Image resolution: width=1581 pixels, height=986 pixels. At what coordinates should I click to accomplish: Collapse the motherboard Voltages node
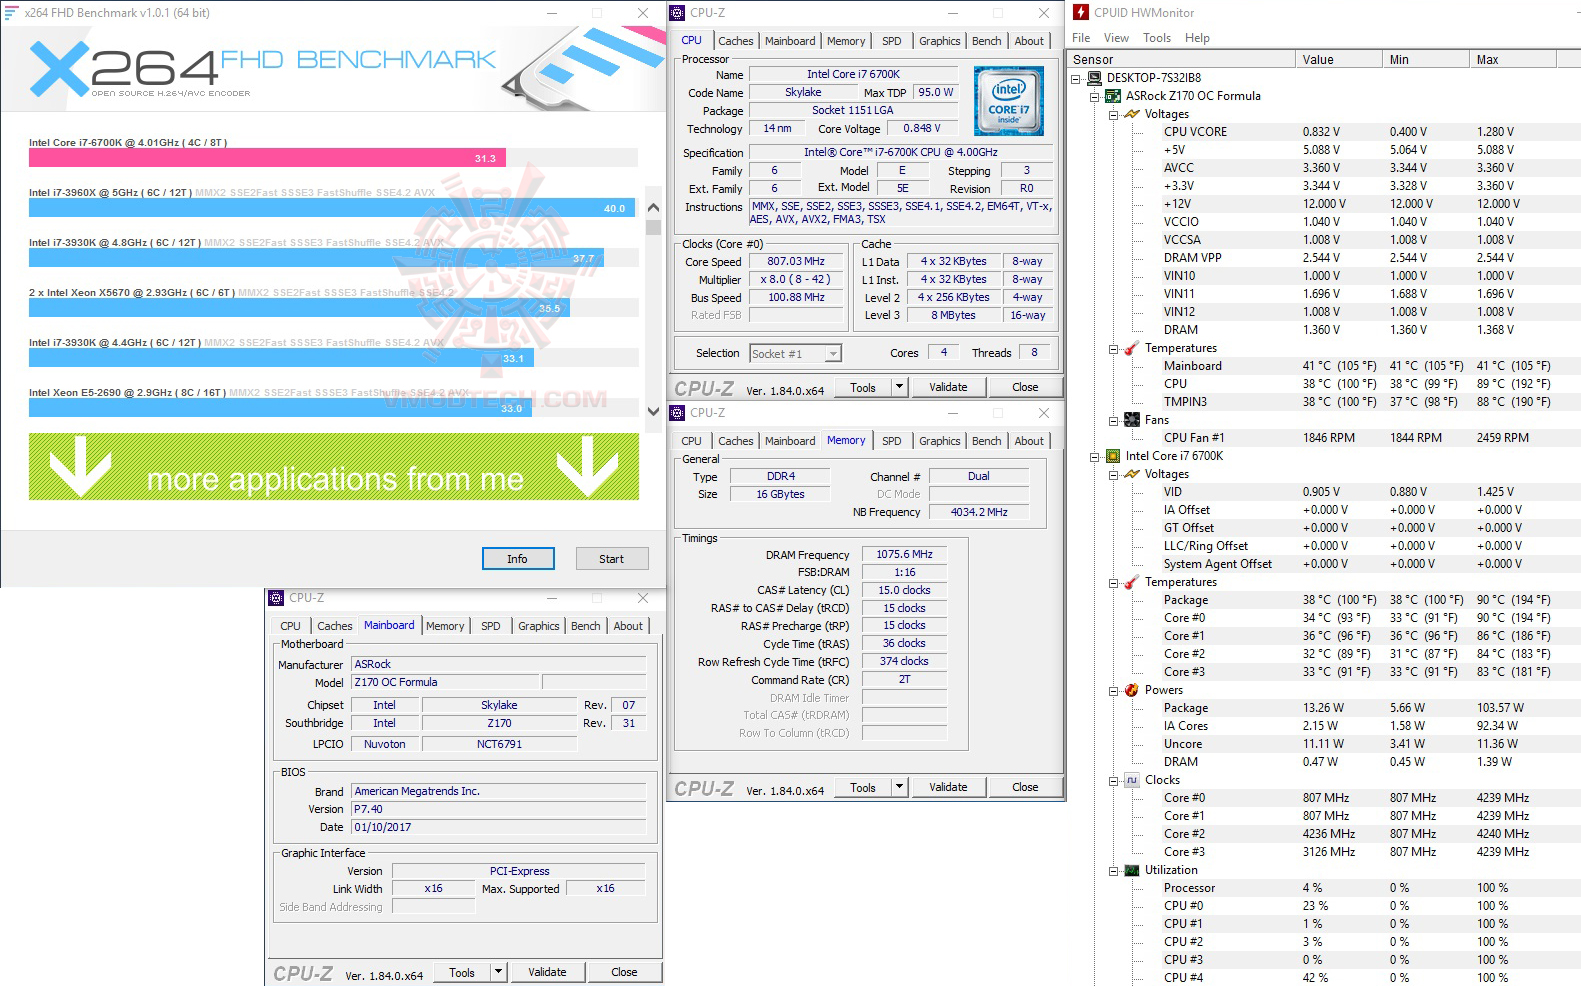[1114, 114]
